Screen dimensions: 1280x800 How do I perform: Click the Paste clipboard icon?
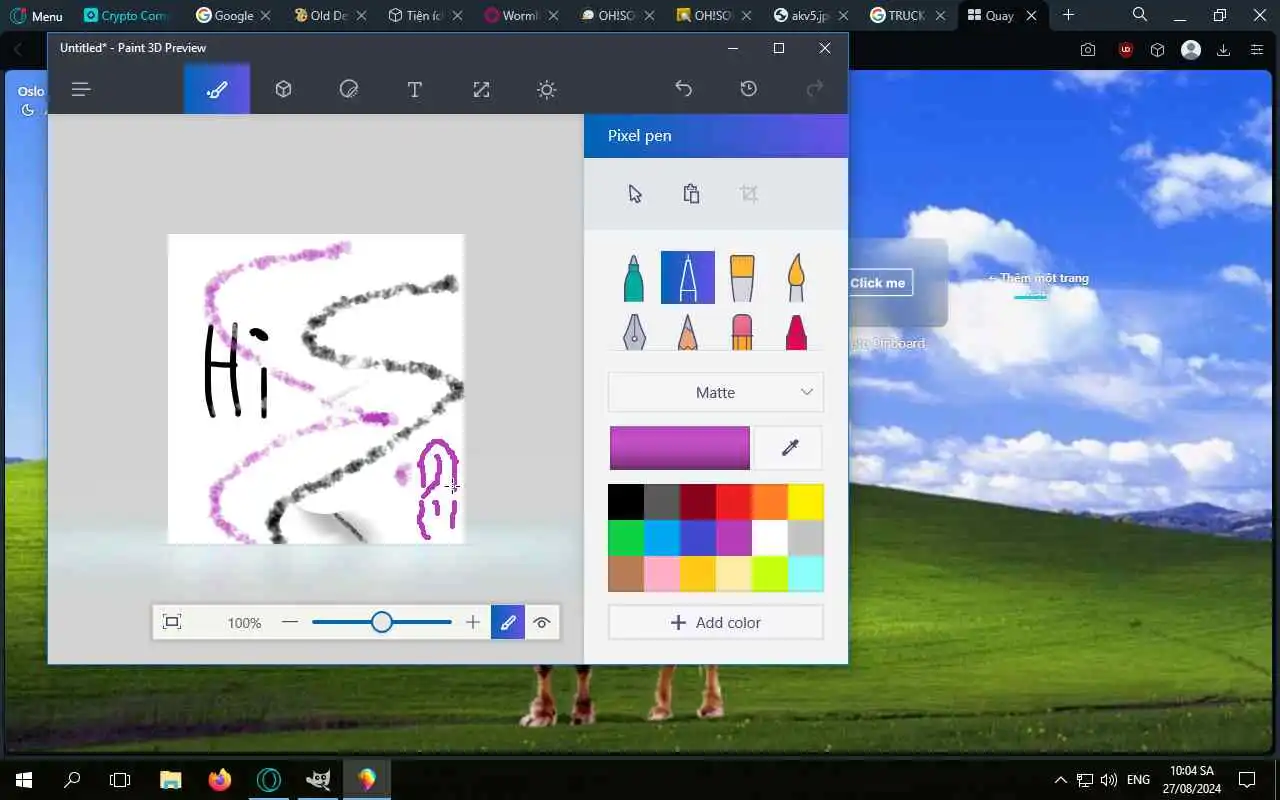691,194
